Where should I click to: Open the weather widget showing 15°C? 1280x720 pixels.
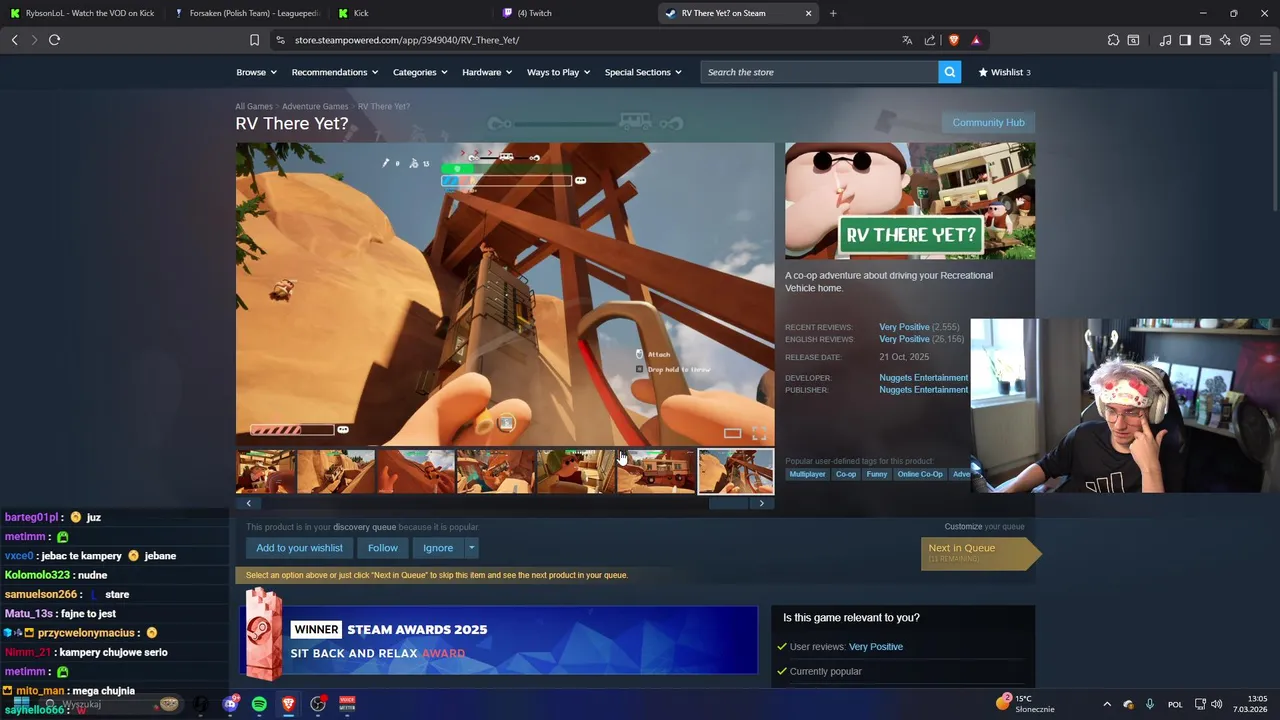[x=1025, y=703]
